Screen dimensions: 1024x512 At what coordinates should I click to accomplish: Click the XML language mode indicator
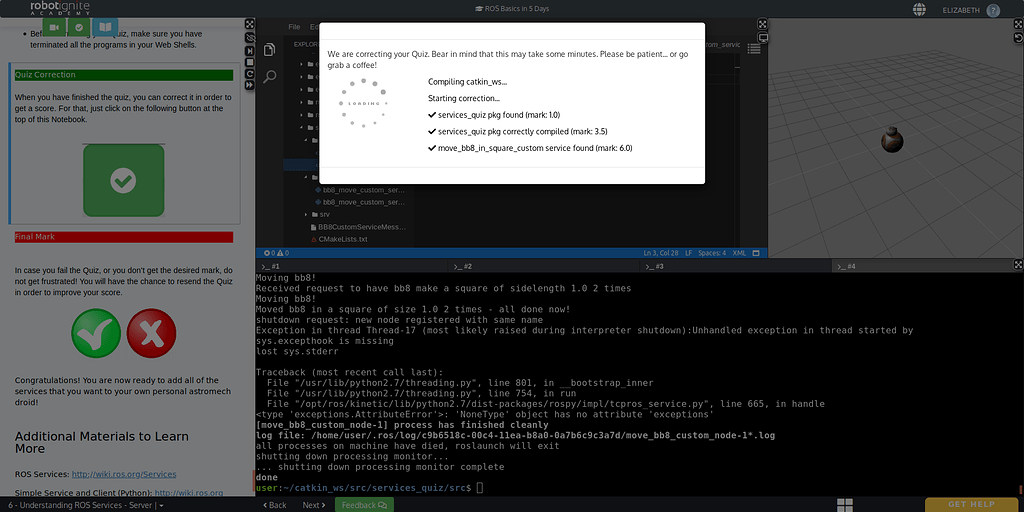(739, 253)
